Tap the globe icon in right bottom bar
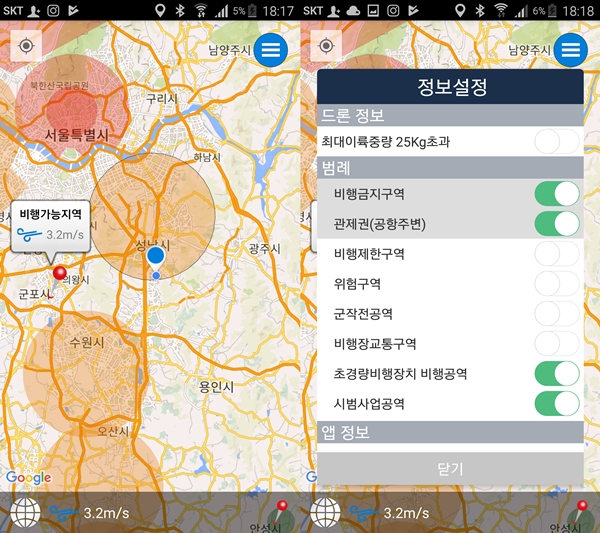 325,513
